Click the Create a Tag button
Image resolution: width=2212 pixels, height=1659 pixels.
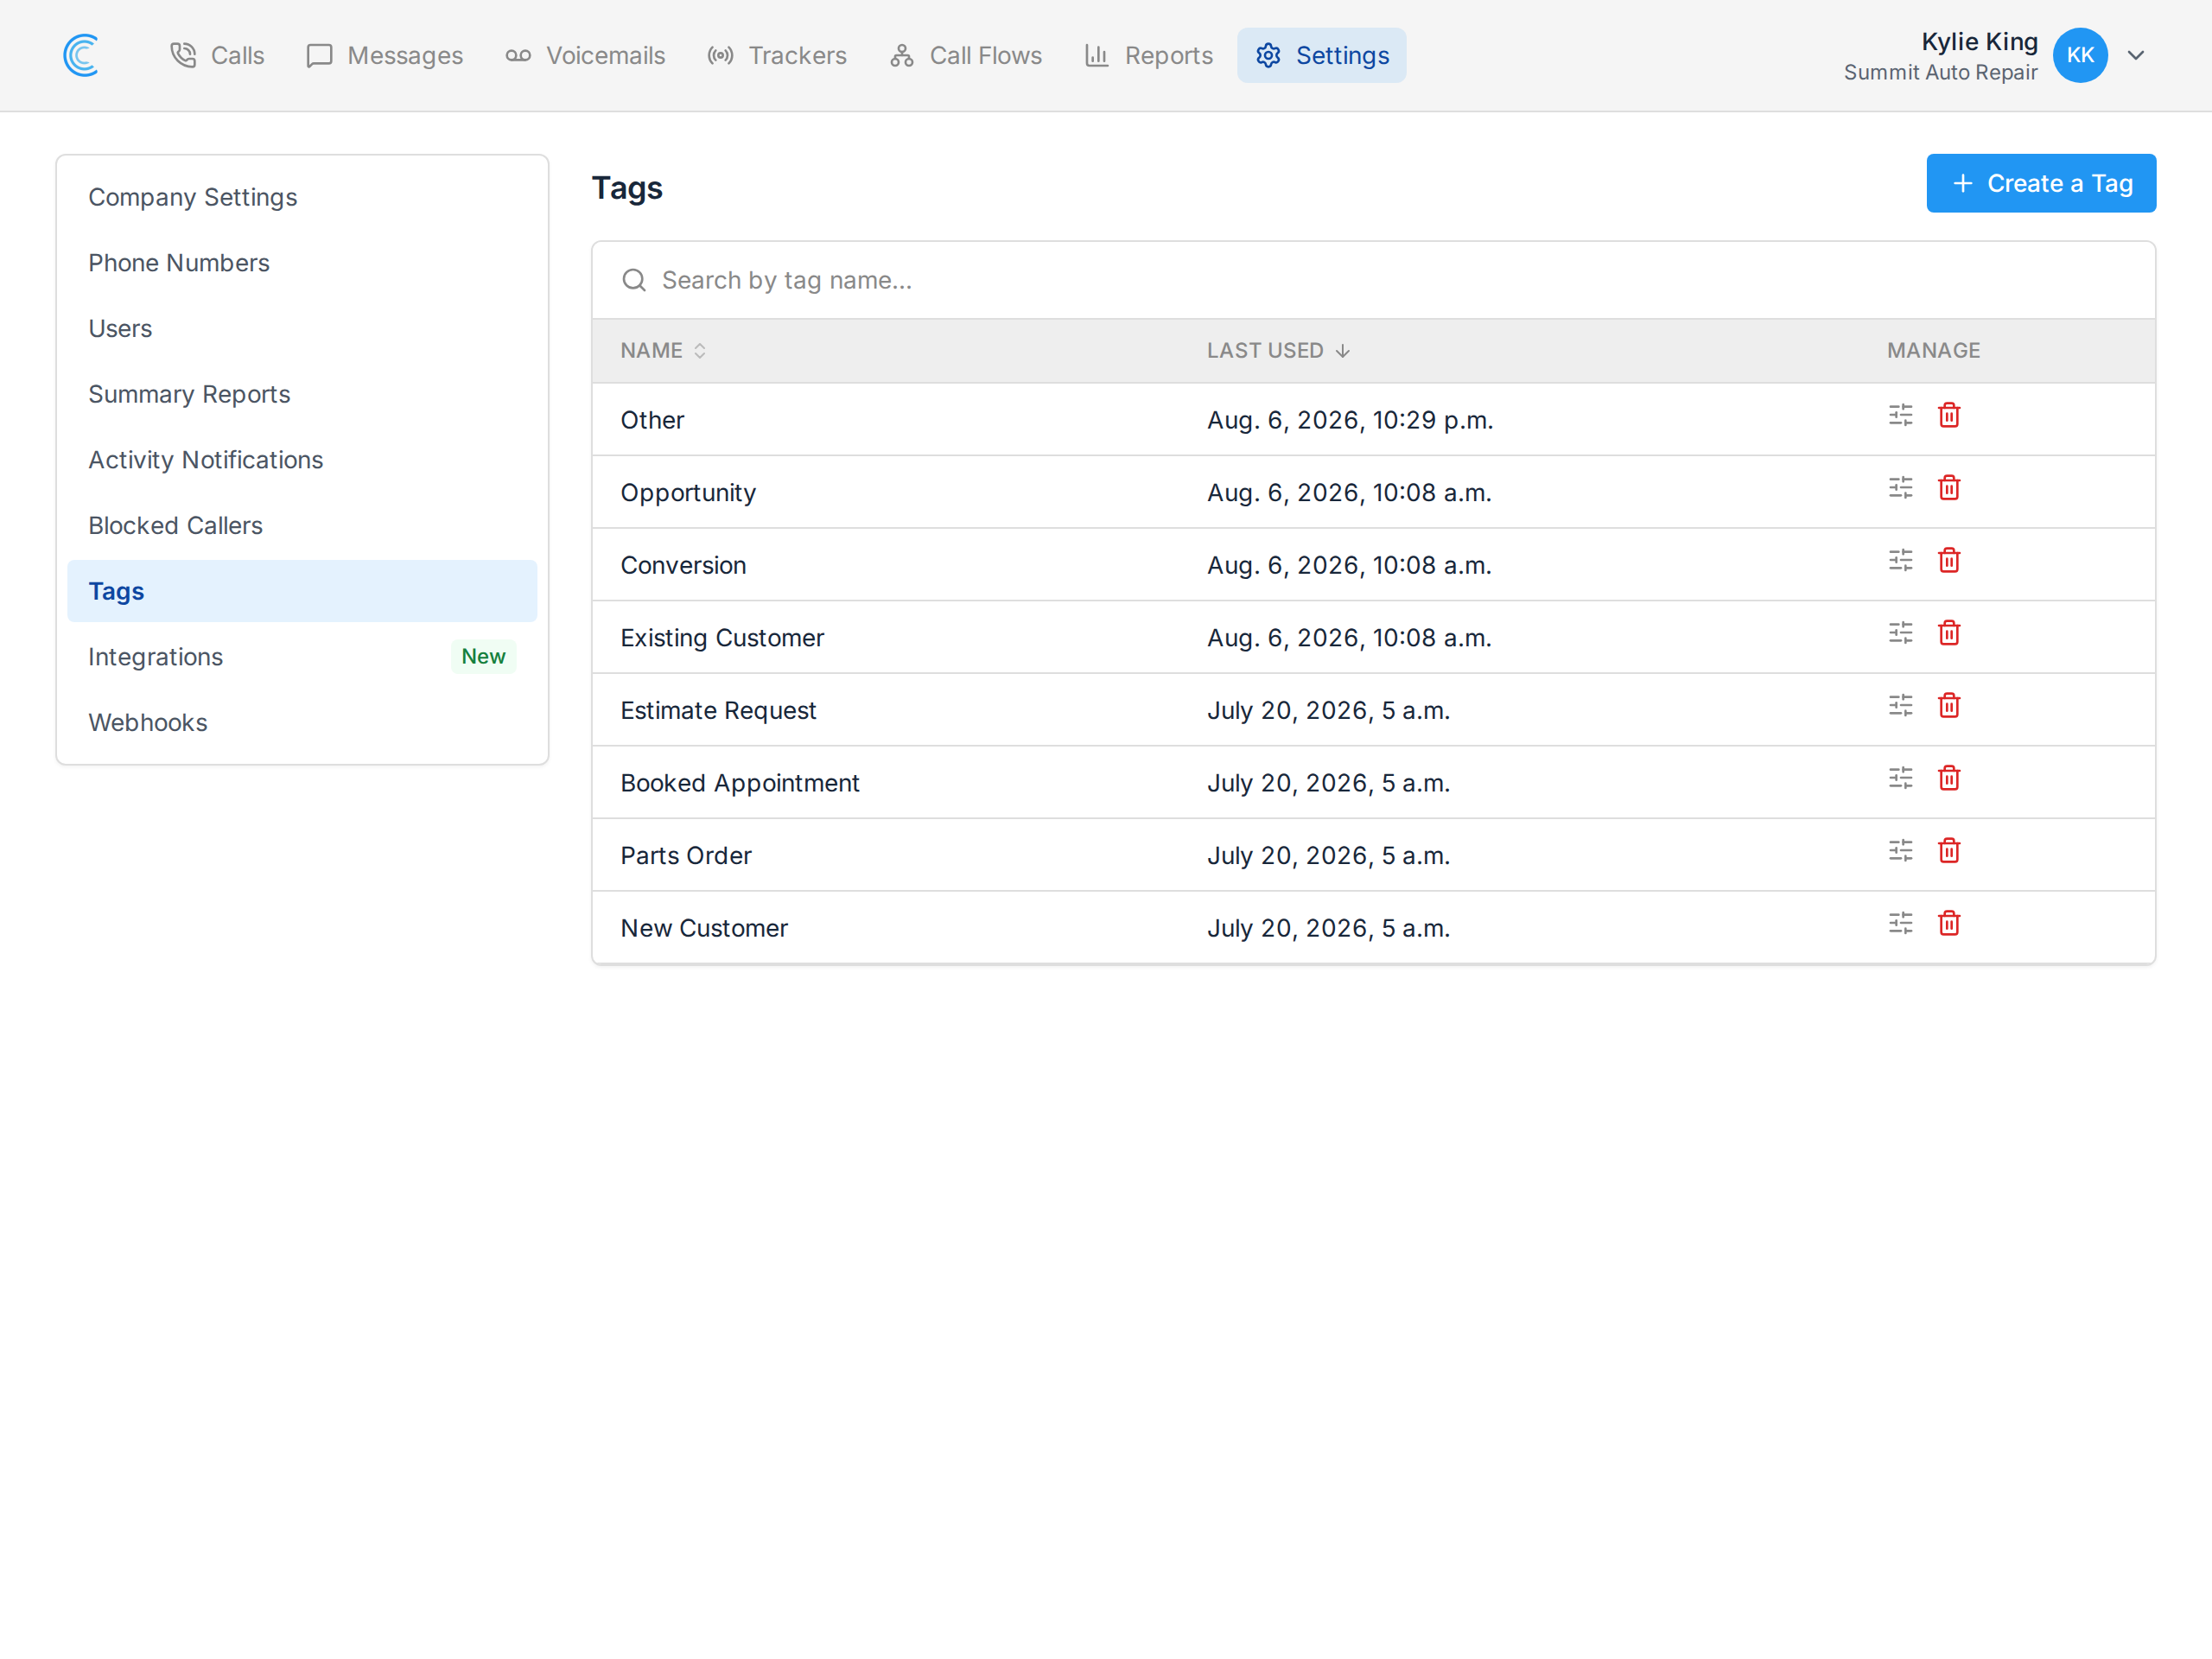[2041, 183]
